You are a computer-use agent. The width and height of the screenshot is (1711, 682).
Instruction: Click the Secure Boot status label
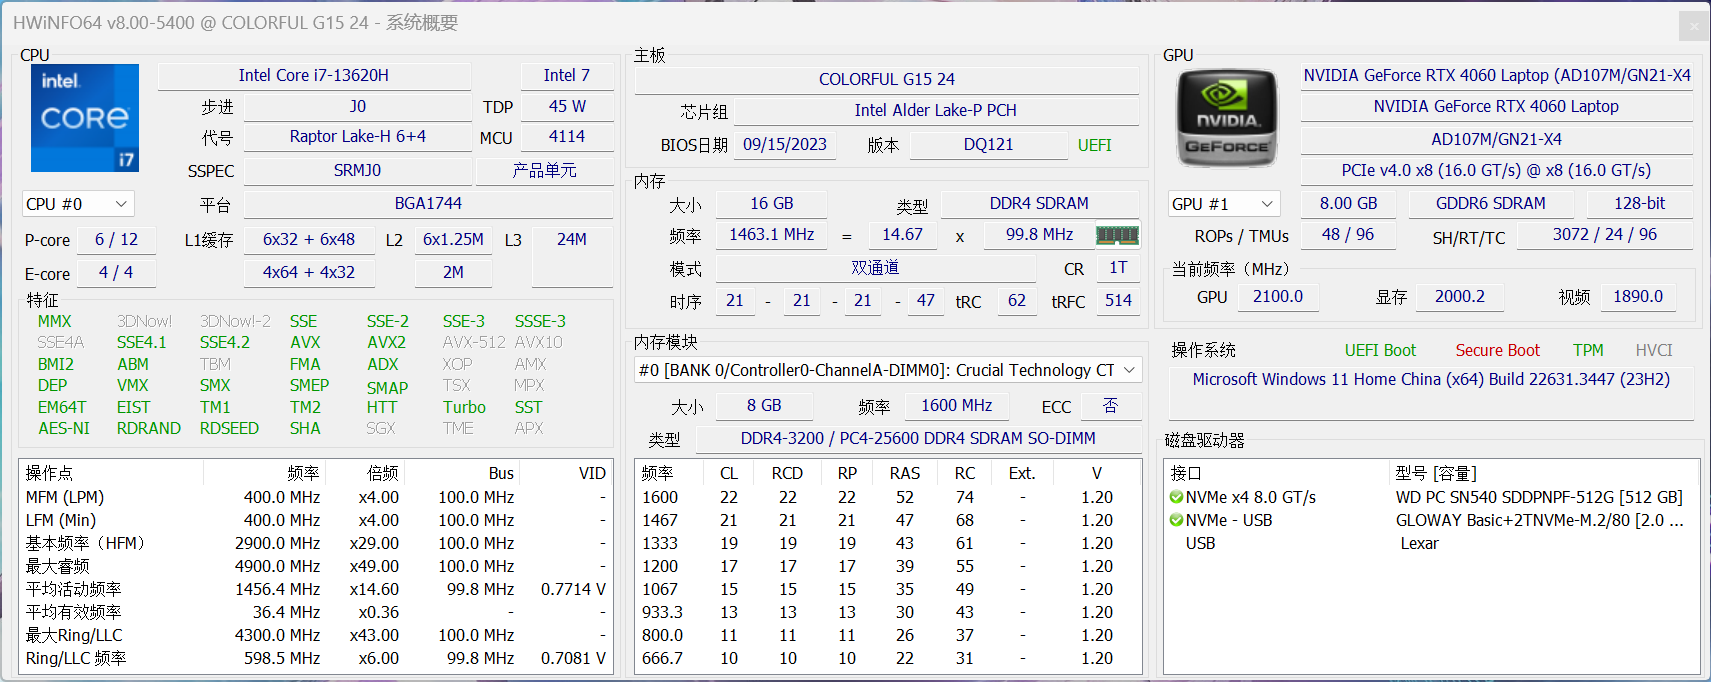(1497, 350)
